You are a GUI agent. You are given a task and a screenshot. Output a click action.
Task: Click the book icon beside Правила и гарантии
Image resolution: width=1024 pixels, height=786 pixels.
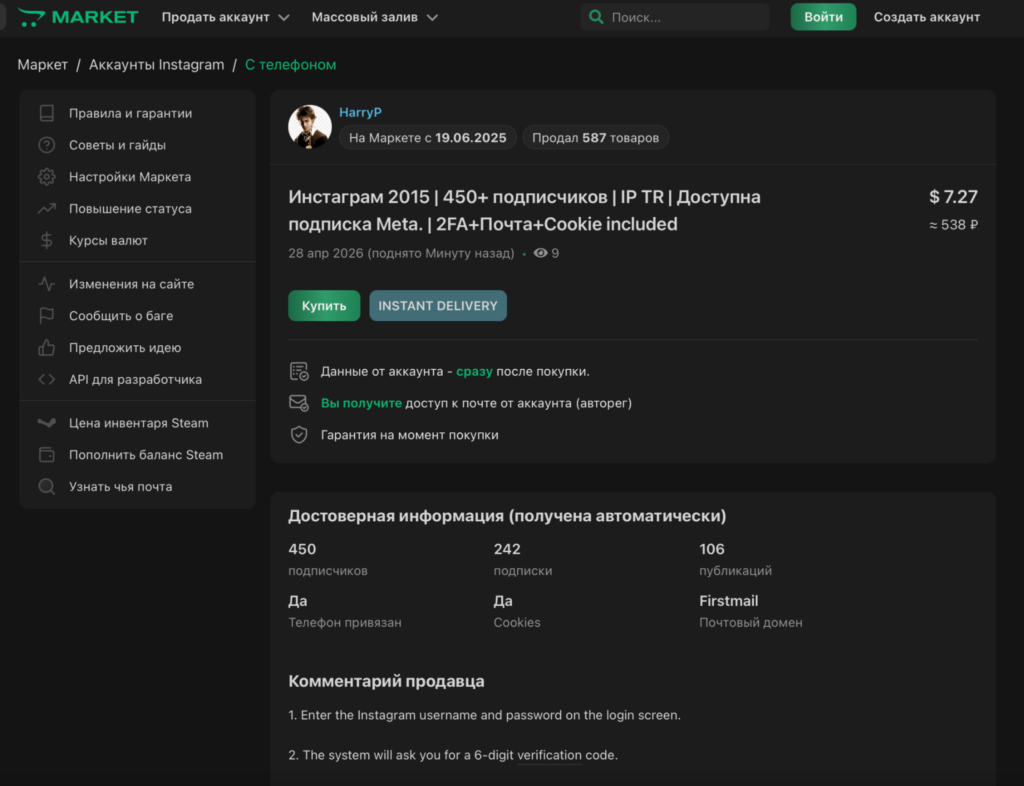pos(46,113)
